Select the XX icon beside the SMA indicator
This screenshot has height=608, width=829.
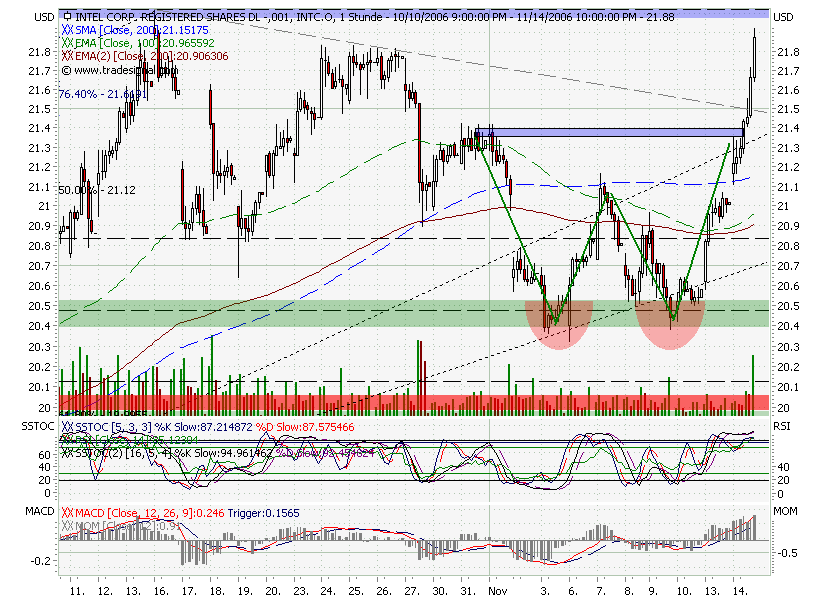[x=66, y=31]
